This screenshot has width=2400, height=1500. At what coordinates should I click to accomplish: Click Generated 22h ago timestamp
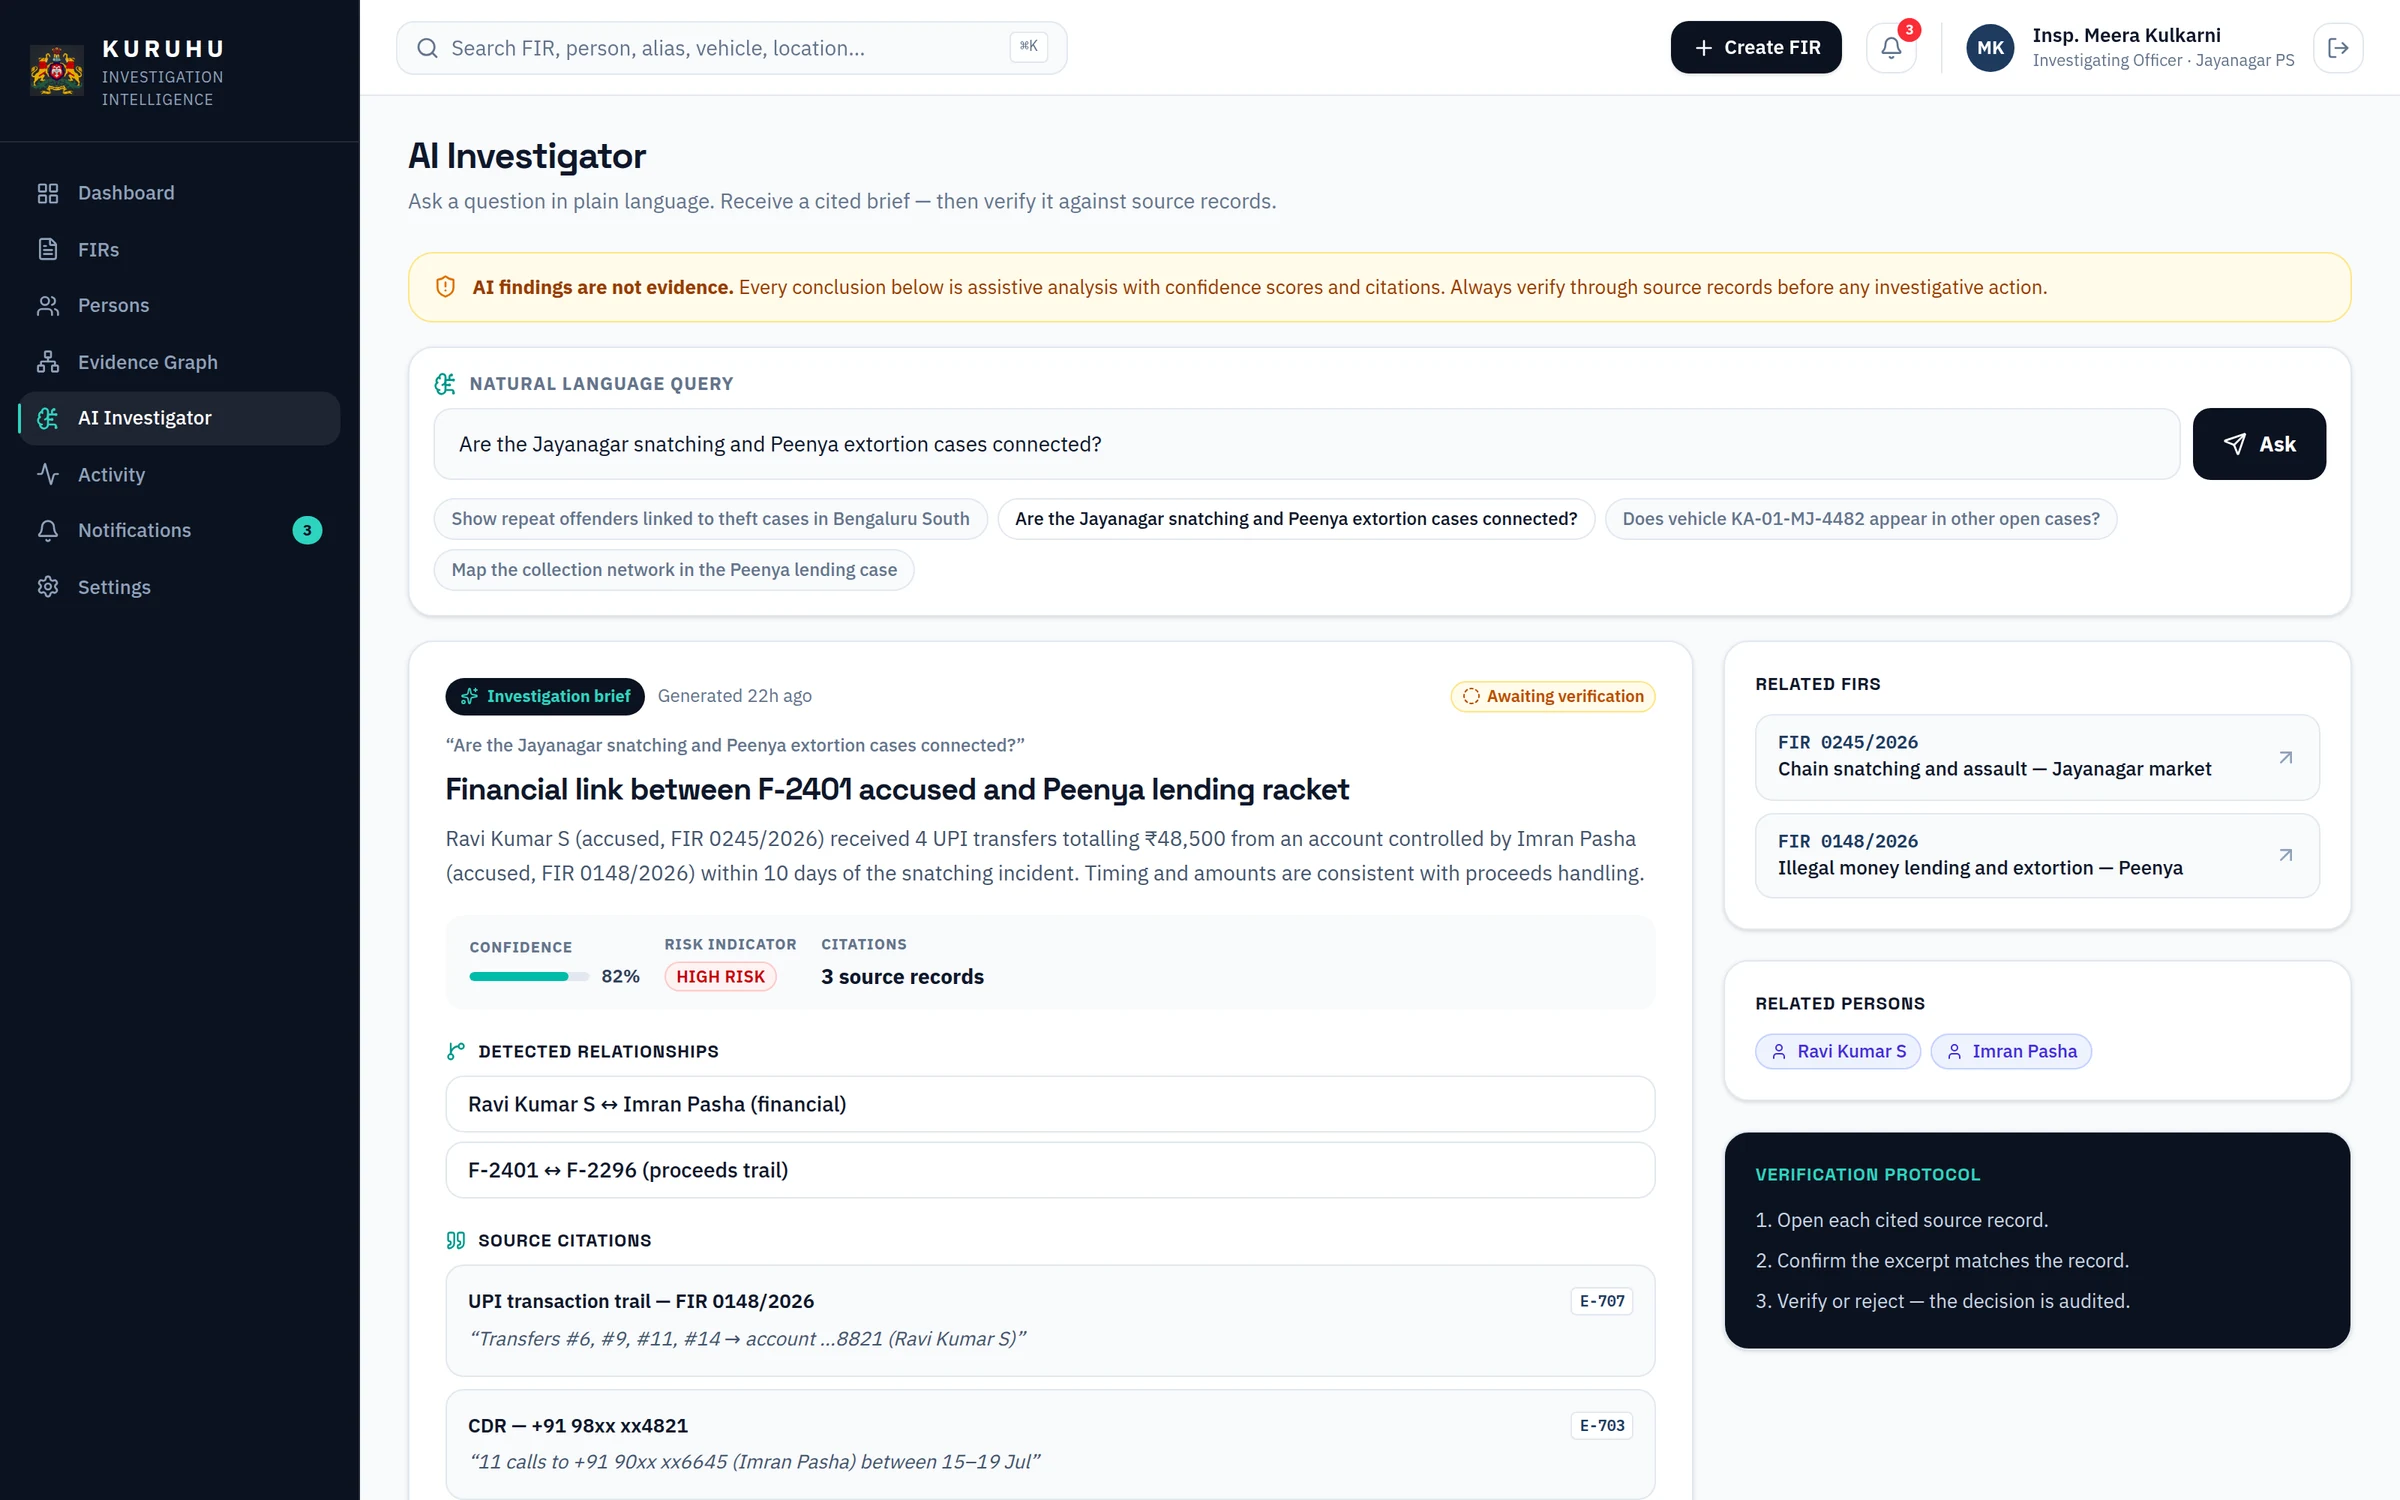tap(735, 696)
